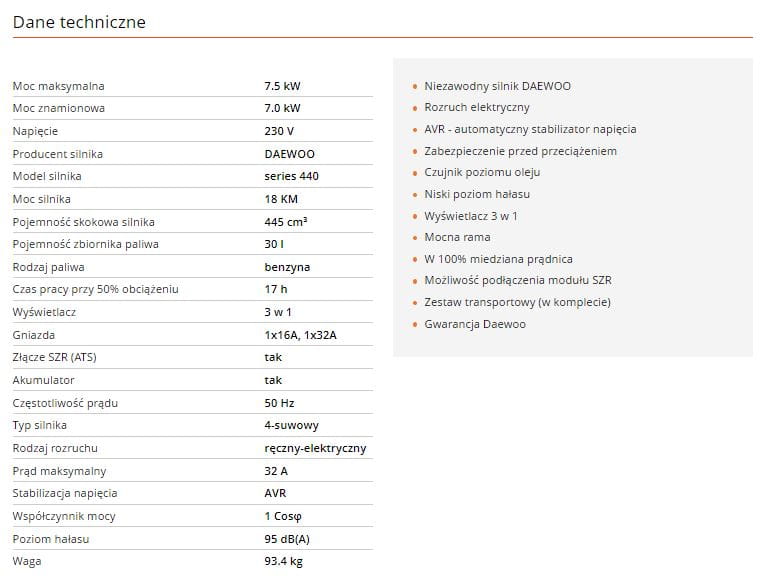Screen dimensions: 766x581
Task: Select the 'Czujnik poziomu oleju' feature item
Action: (482, 172)
